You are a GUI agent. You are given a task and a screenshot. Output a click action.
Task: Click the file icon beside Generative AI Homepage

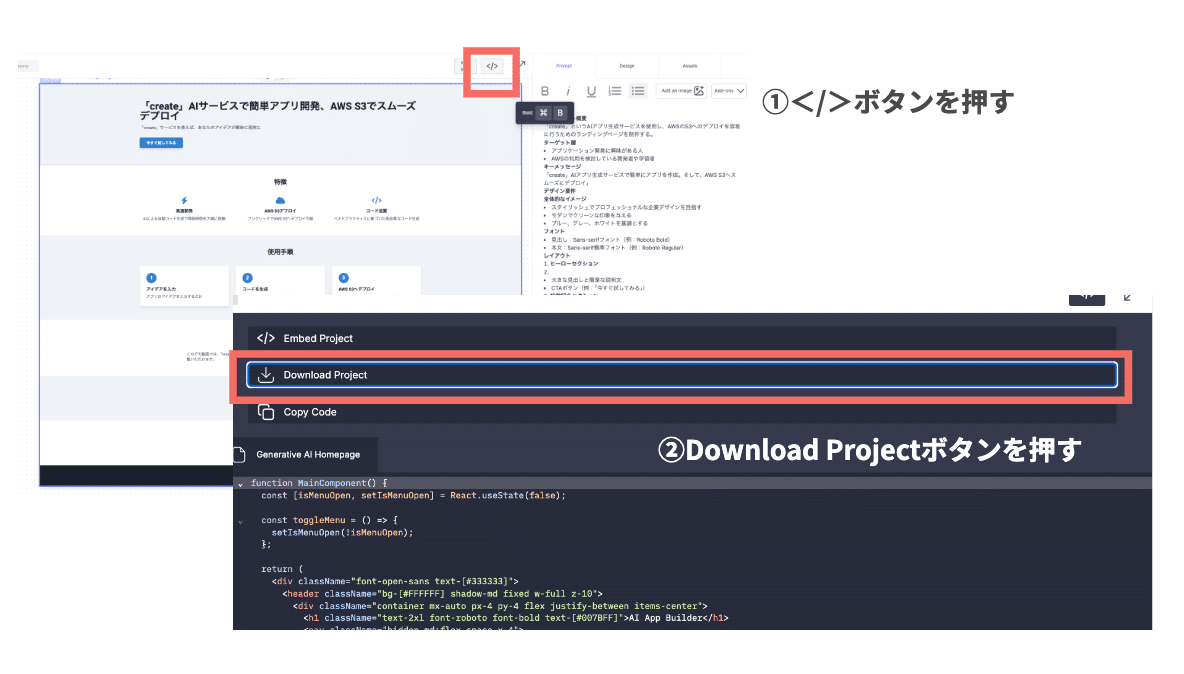tap(240, 454)
